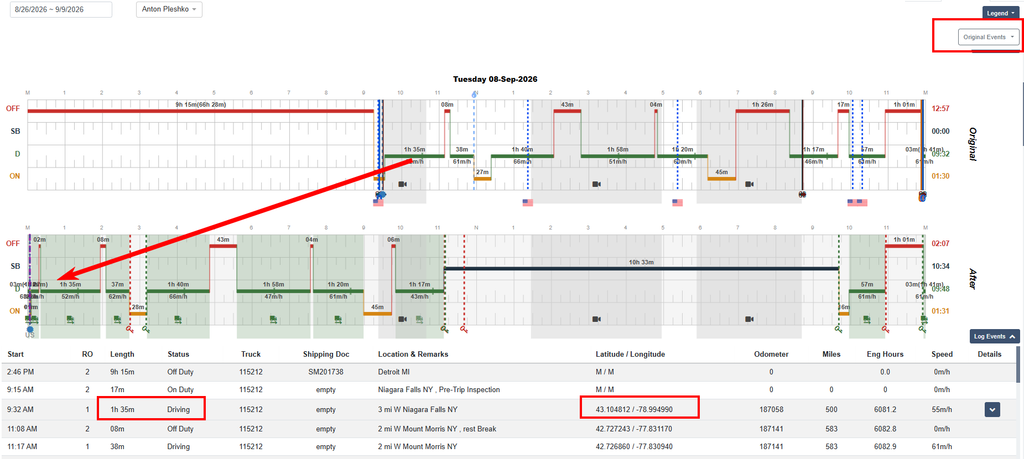Viewport: 1024px width, 459px height.
Task: Click truck icon under 1h 20m in After graph
Action: click(x=338, y=319)
